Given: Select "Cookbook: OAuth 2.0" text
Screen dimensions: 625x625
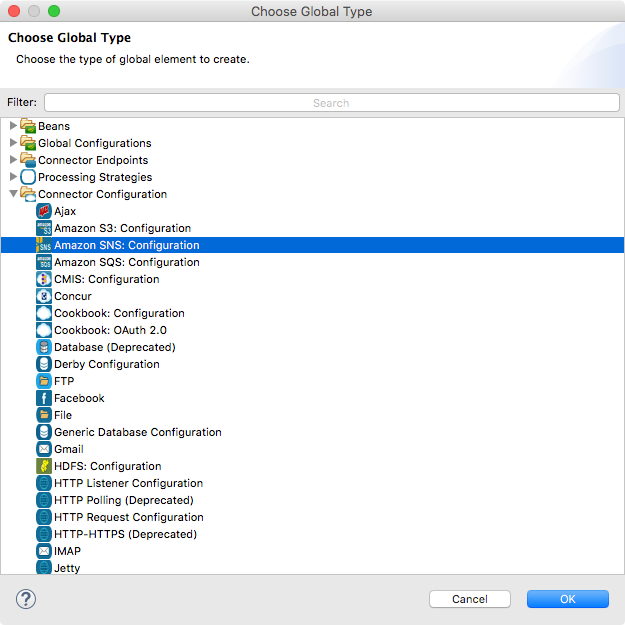Looking at the screenshot, I should click(x=110, y=330).
